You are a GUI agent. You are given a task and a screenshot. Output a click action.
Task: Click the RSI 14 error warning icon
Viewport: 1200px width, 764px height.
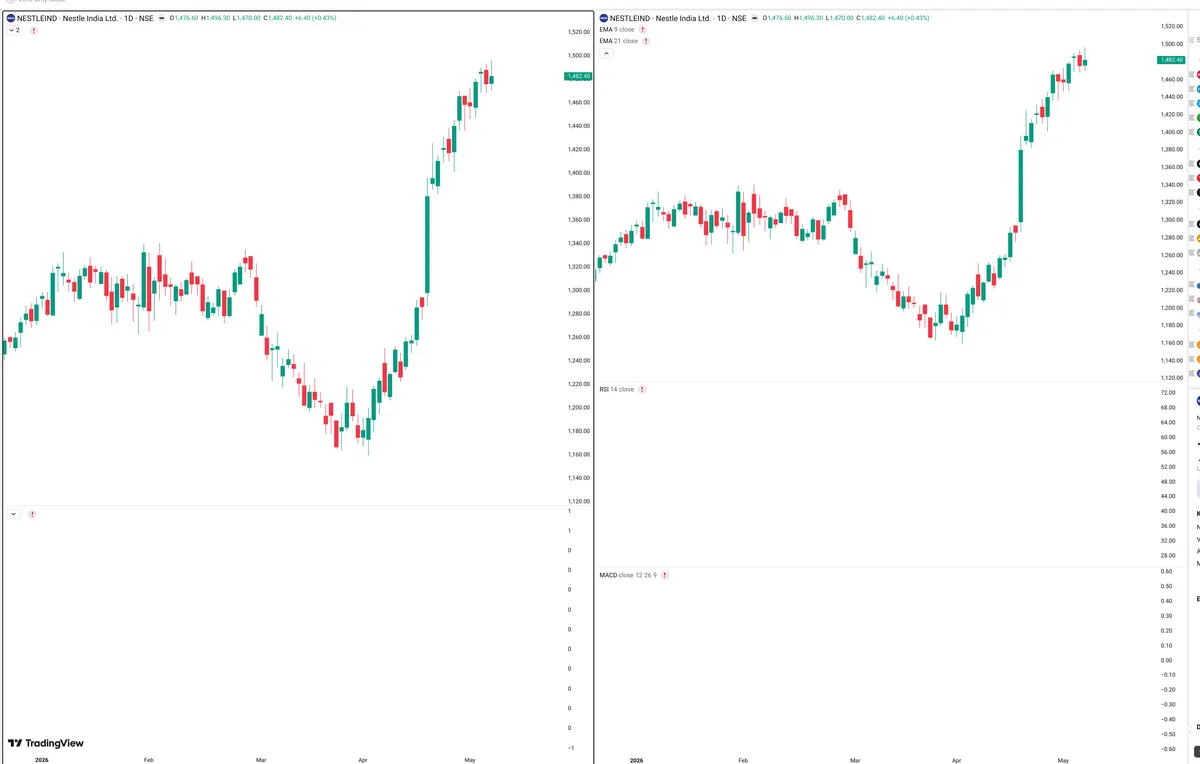pyautogui.click(x=641, y=389)
